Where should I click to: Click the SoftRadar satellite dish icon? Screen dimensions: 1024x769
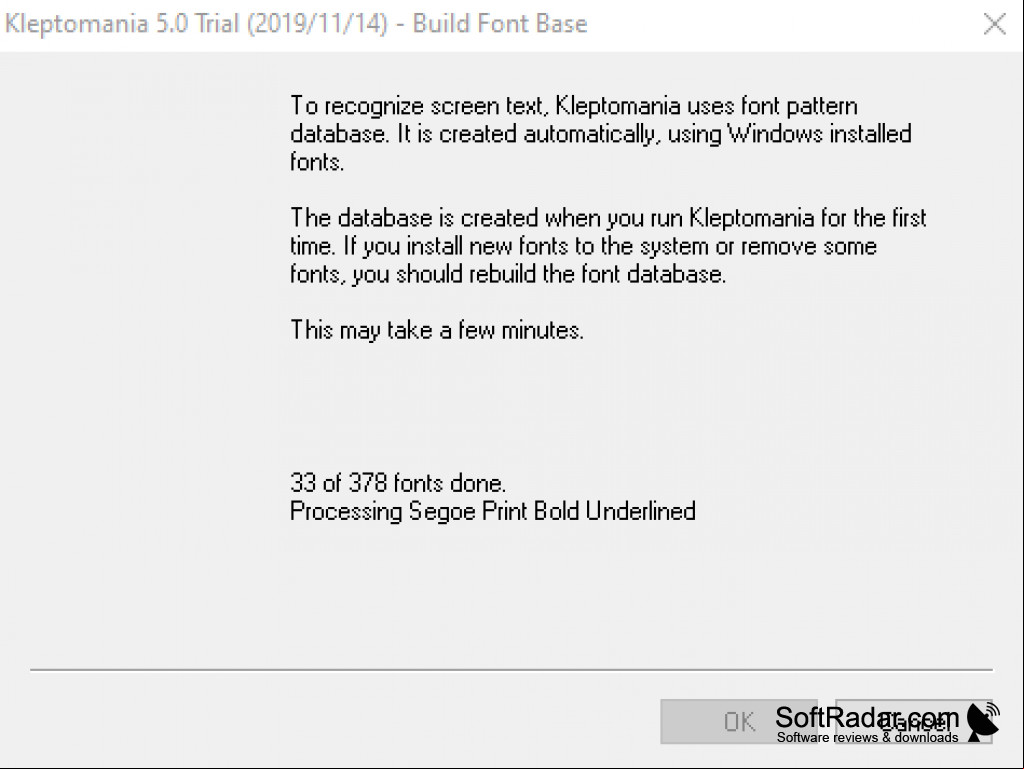pyautogui.click(x=984, y=721)
